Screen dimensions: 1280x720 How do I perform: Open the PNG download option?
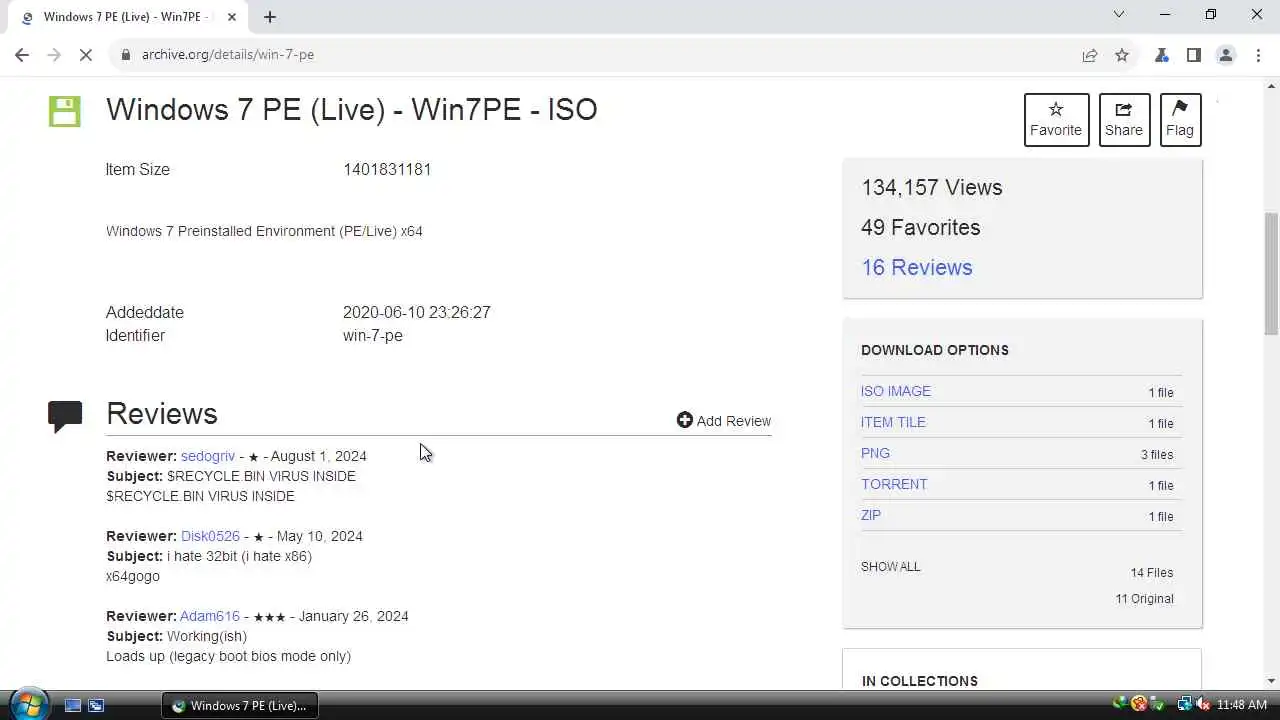pos(875,453)
